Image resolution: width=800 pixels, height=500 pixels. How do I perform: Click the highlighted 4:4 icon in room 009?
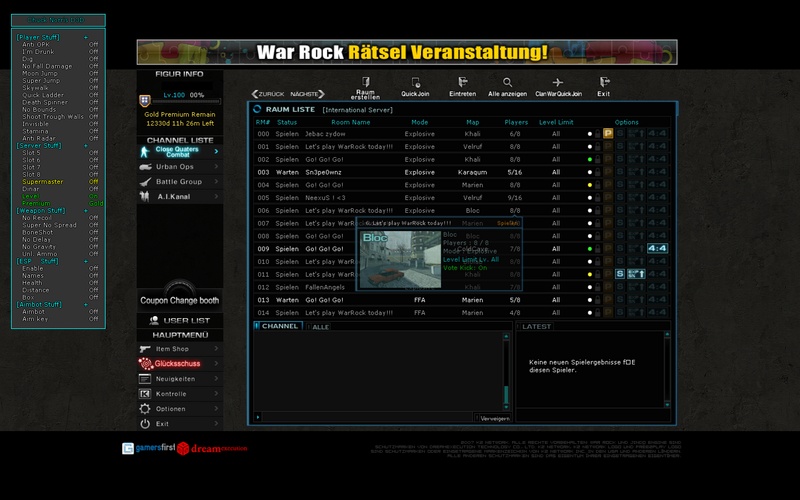[657, 248]
